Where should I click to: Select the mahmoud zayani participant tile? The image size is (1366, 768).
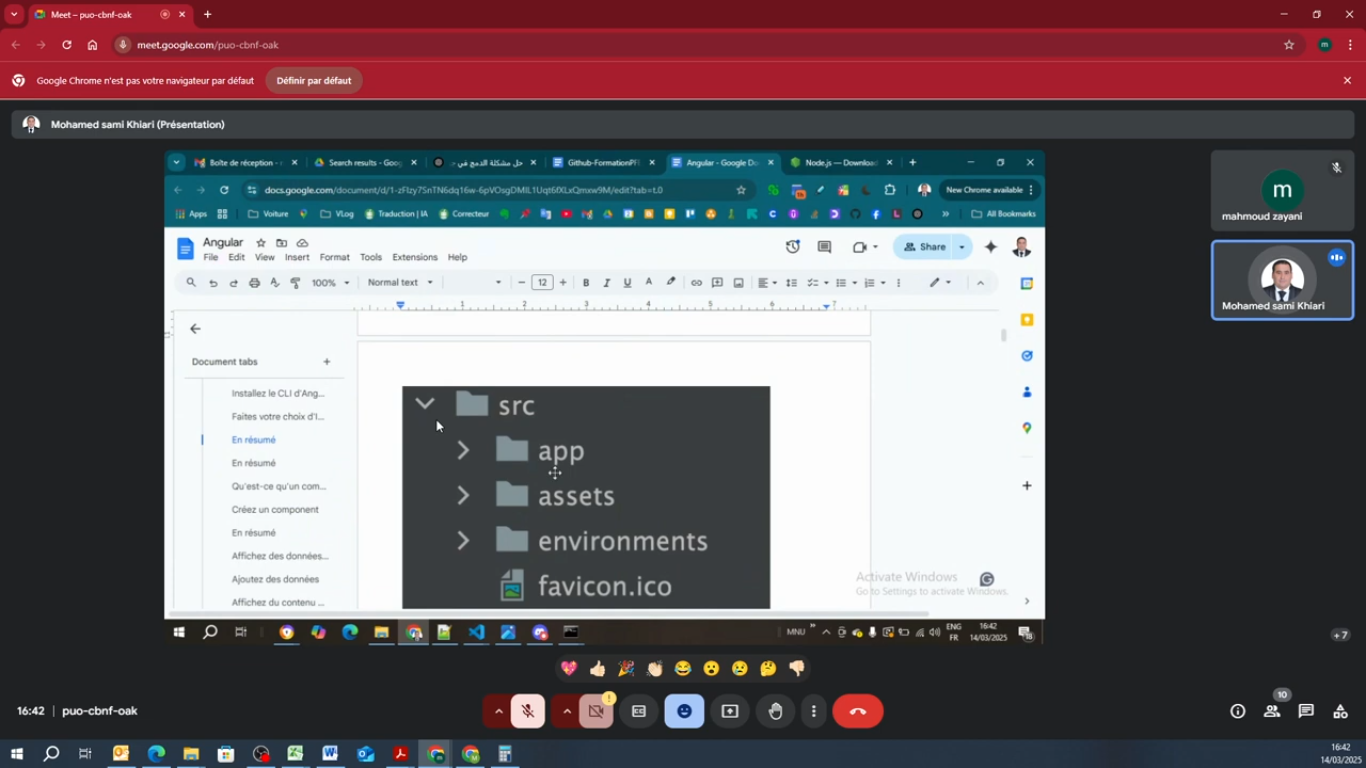1282,190
